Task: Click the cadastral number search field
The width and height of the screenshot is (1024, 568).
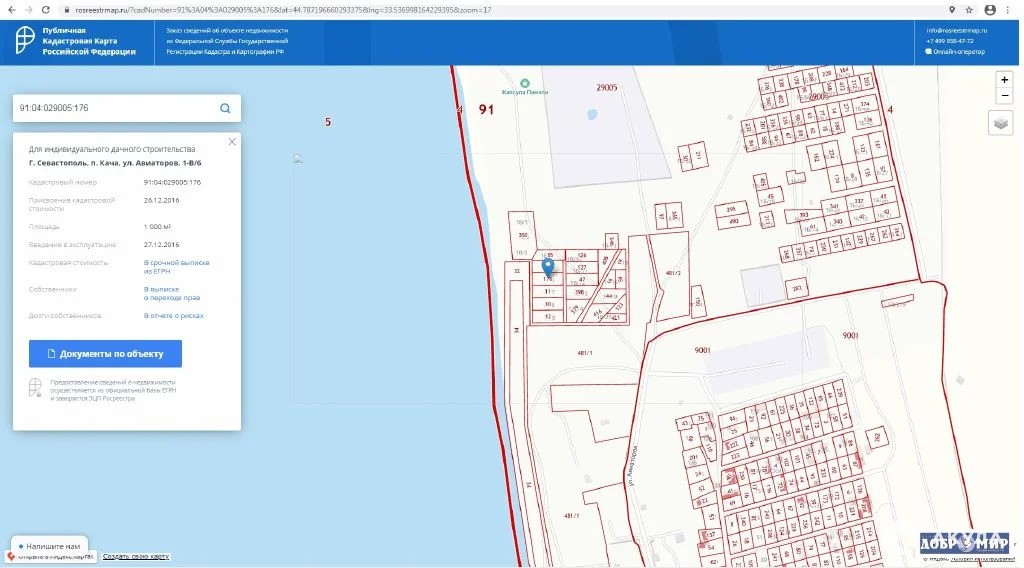Action: pos(110,108)
